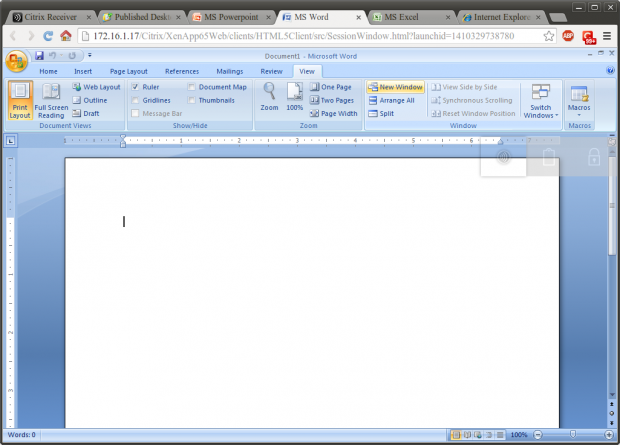Open the Insert ribbon tab
Viewport: 620px width, 445px height.
[x=83, y=71]
